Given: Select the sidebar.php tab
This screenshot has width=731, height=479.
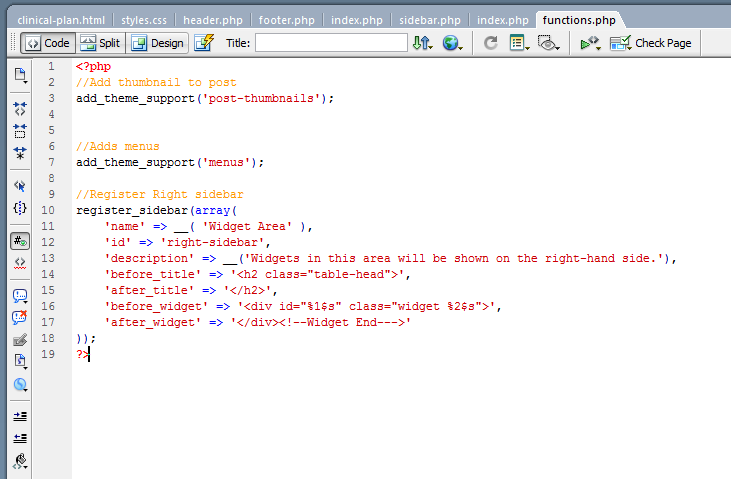Looking at the screenshot, I should (x=429, y=20).
